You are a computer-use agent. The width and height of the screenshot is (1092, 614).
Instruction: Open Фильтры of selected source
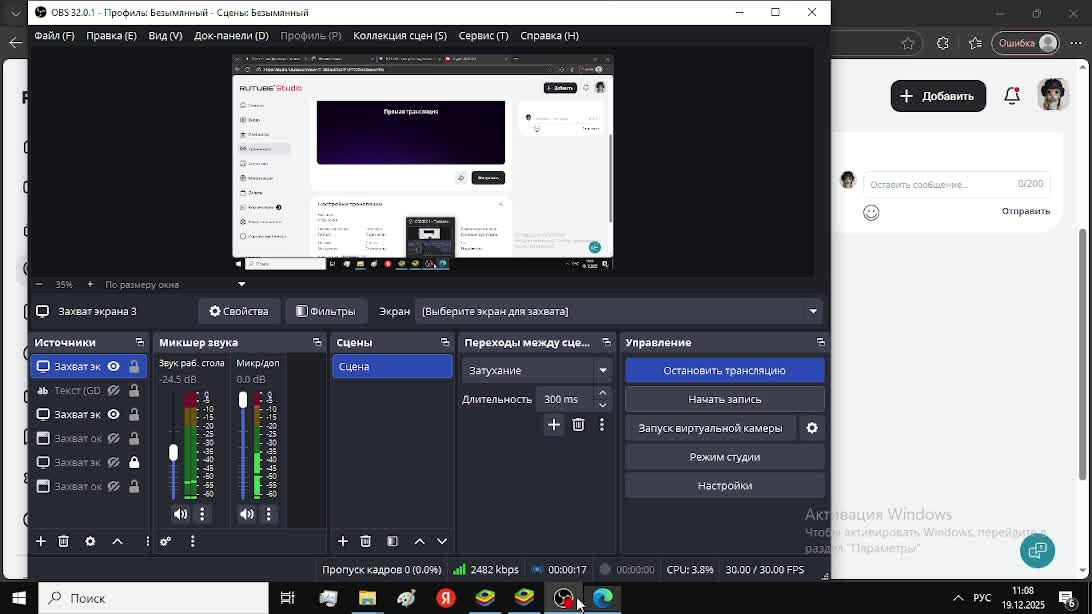[x=326, y=311]
